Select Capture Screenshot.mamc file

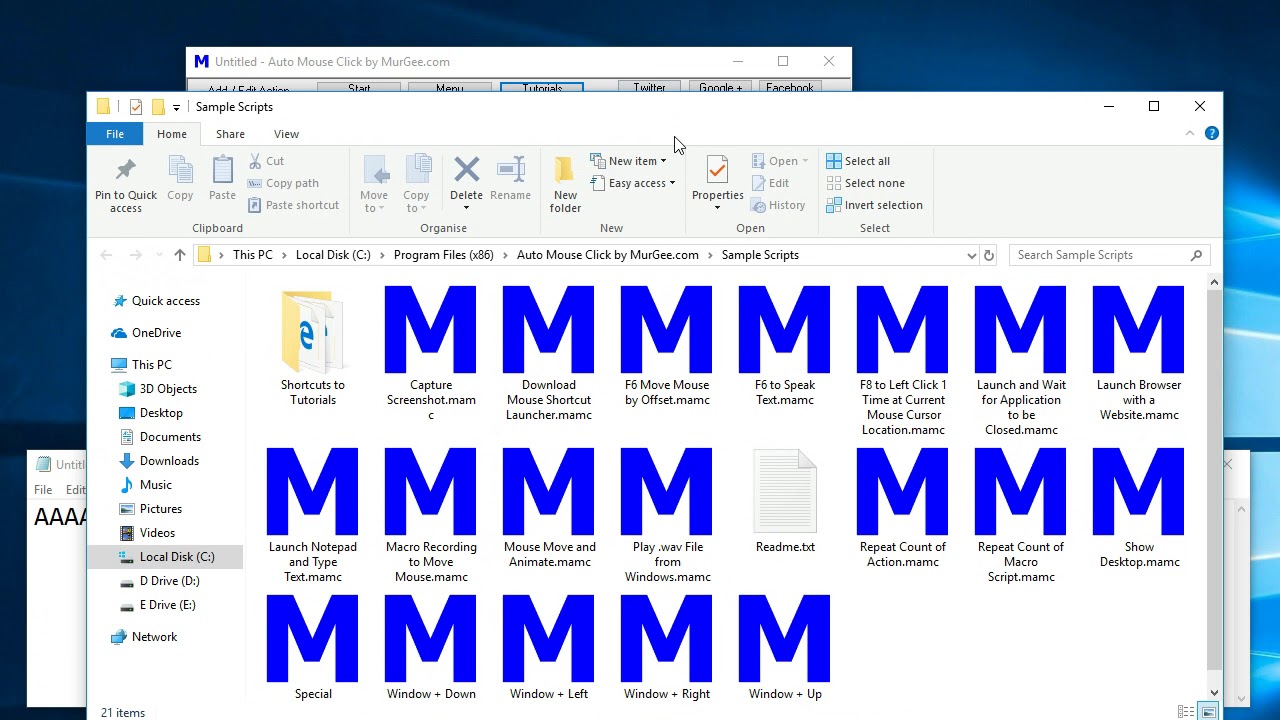tap(431, 353)
